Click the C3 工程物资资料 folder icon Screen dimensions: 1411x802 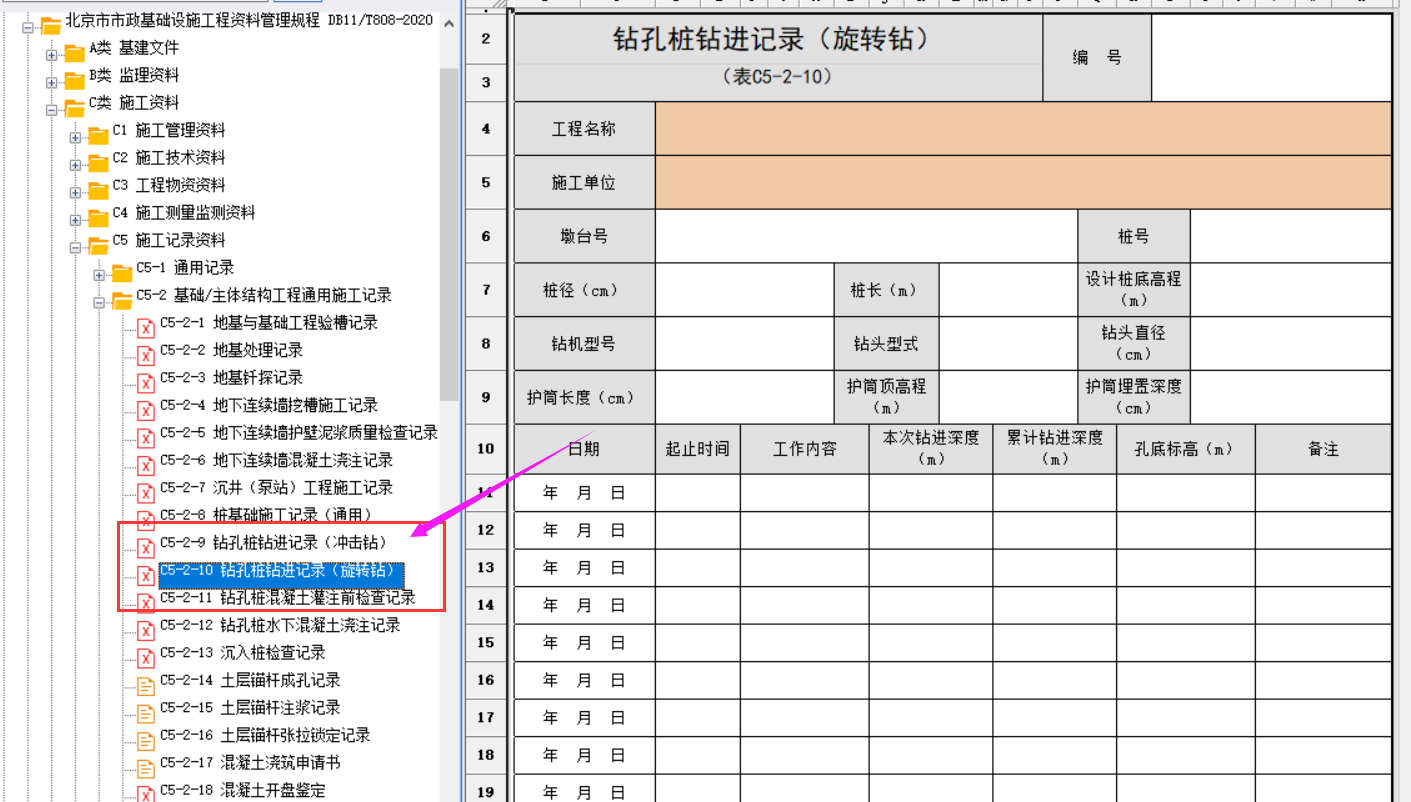coord(97,189)
